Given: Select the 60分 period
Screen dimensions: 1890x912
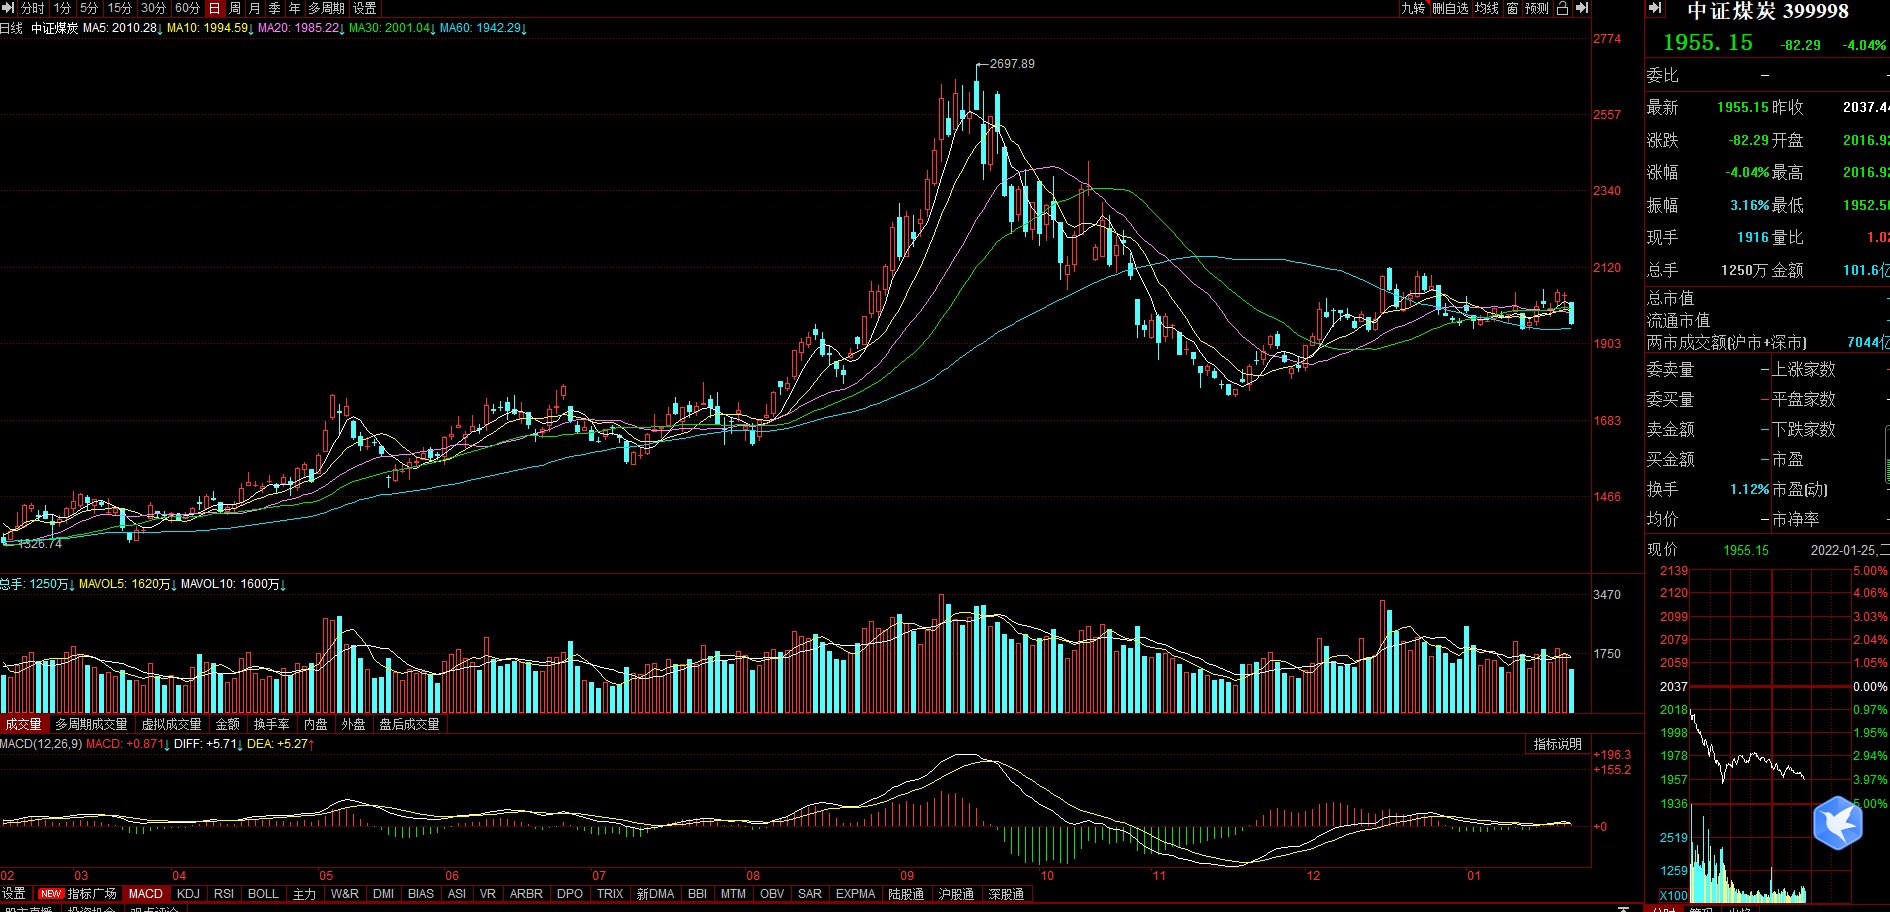Looking at the screenshot, I should click(x=187, y=8).
